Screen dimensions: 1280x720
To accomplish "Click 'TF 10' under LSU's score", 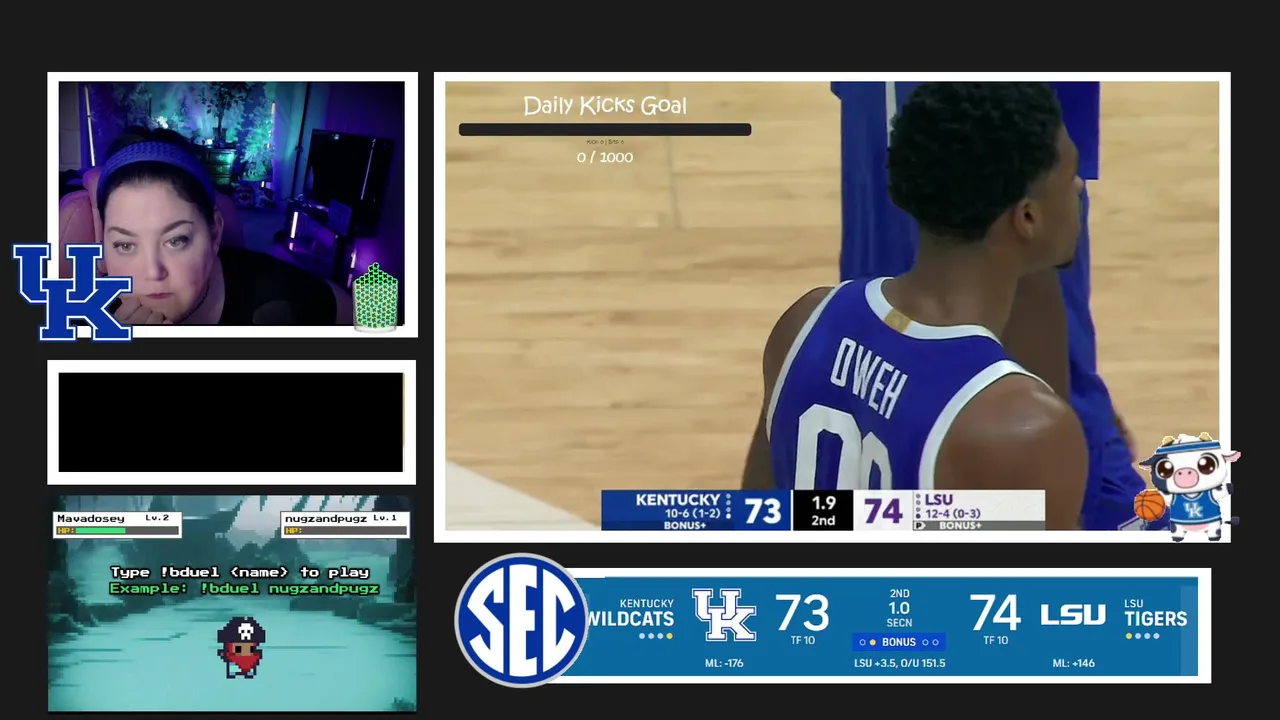I will 996,641.
